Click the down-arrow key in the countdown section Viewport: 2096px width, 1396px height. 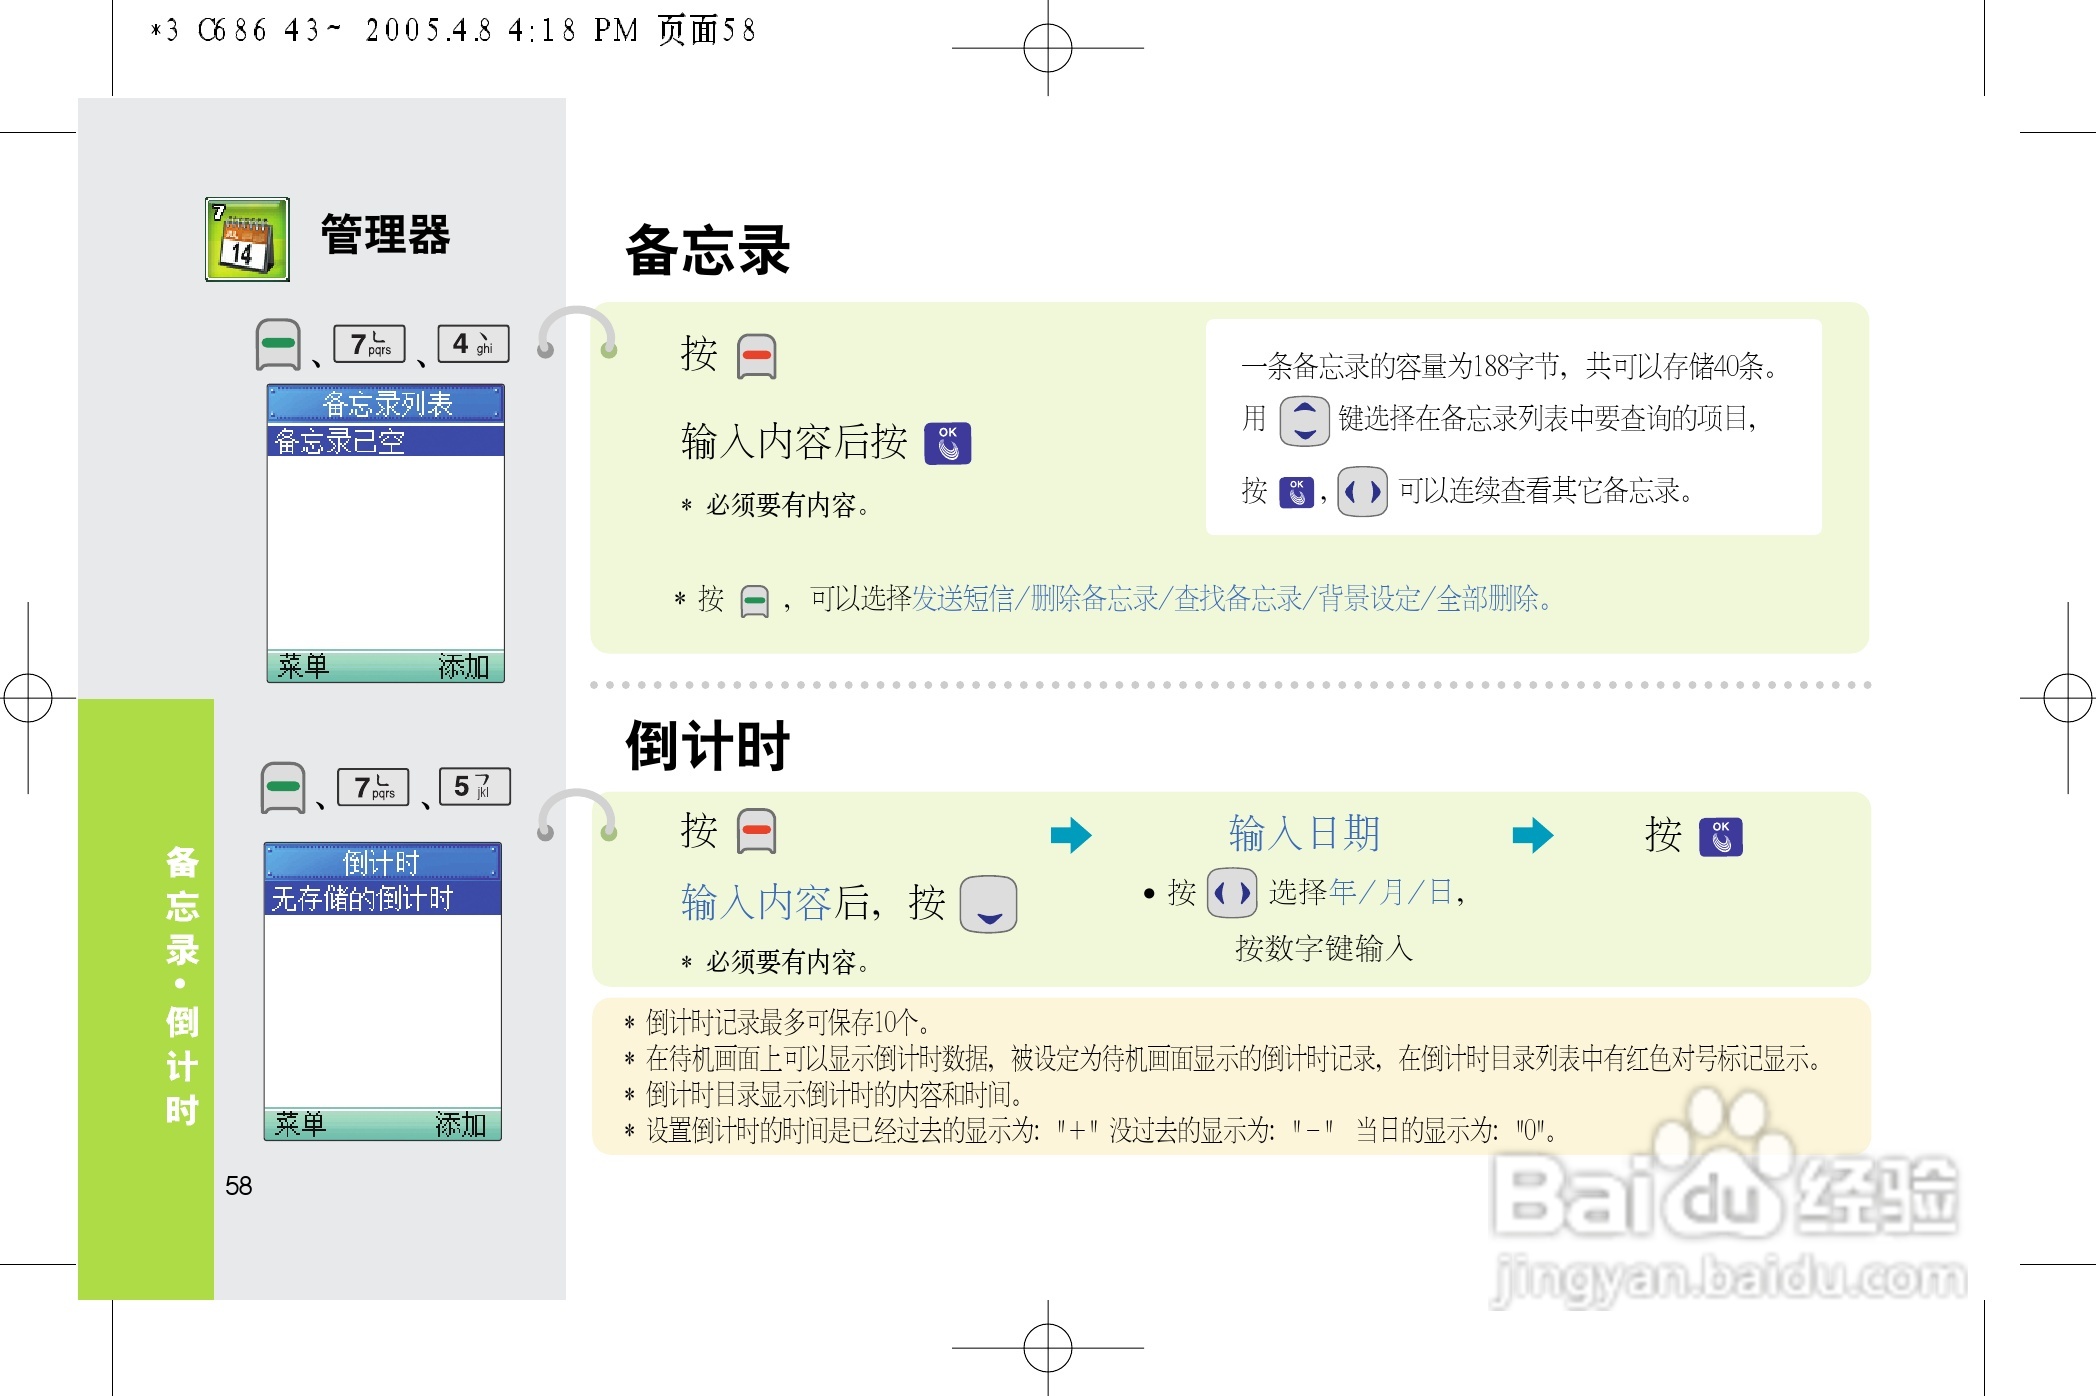tap(988, 904)
